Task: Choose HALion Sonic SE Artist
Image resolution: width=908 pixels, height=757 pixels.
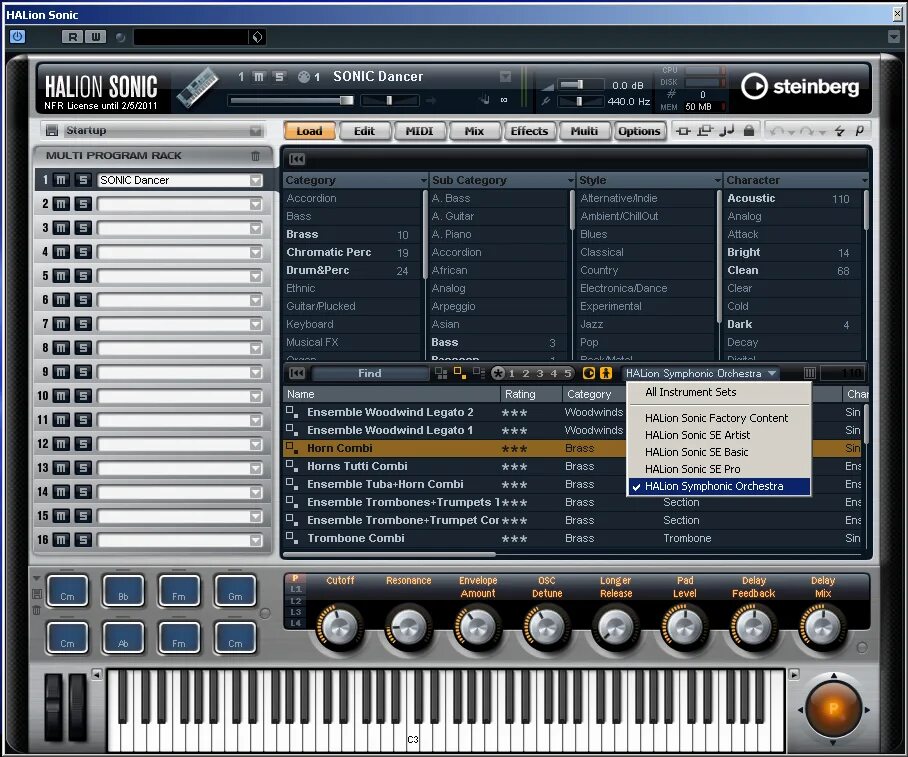Action: [x=719, y=435]
